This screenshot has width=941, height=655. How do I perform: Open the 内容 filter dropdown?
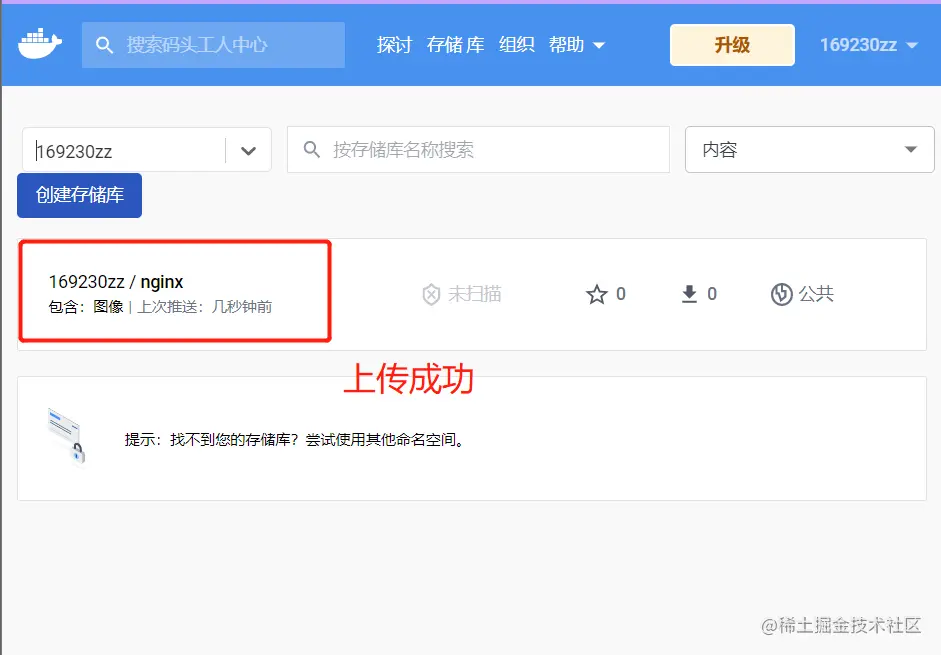coord(808,149)
